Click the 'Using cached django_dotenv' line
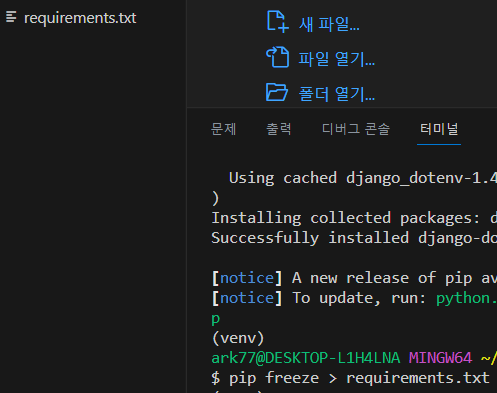Viewport: 497px width, 393px height. (x=363, y=178)
